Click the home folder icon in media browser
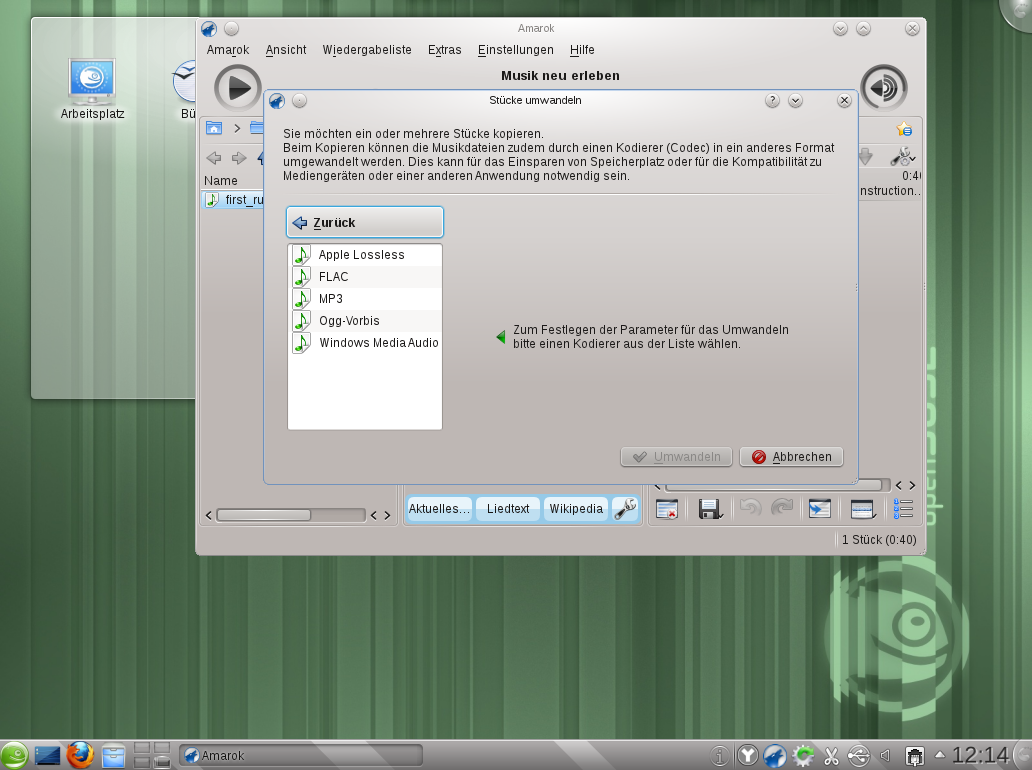1032x770 pixels. (216, 129)
